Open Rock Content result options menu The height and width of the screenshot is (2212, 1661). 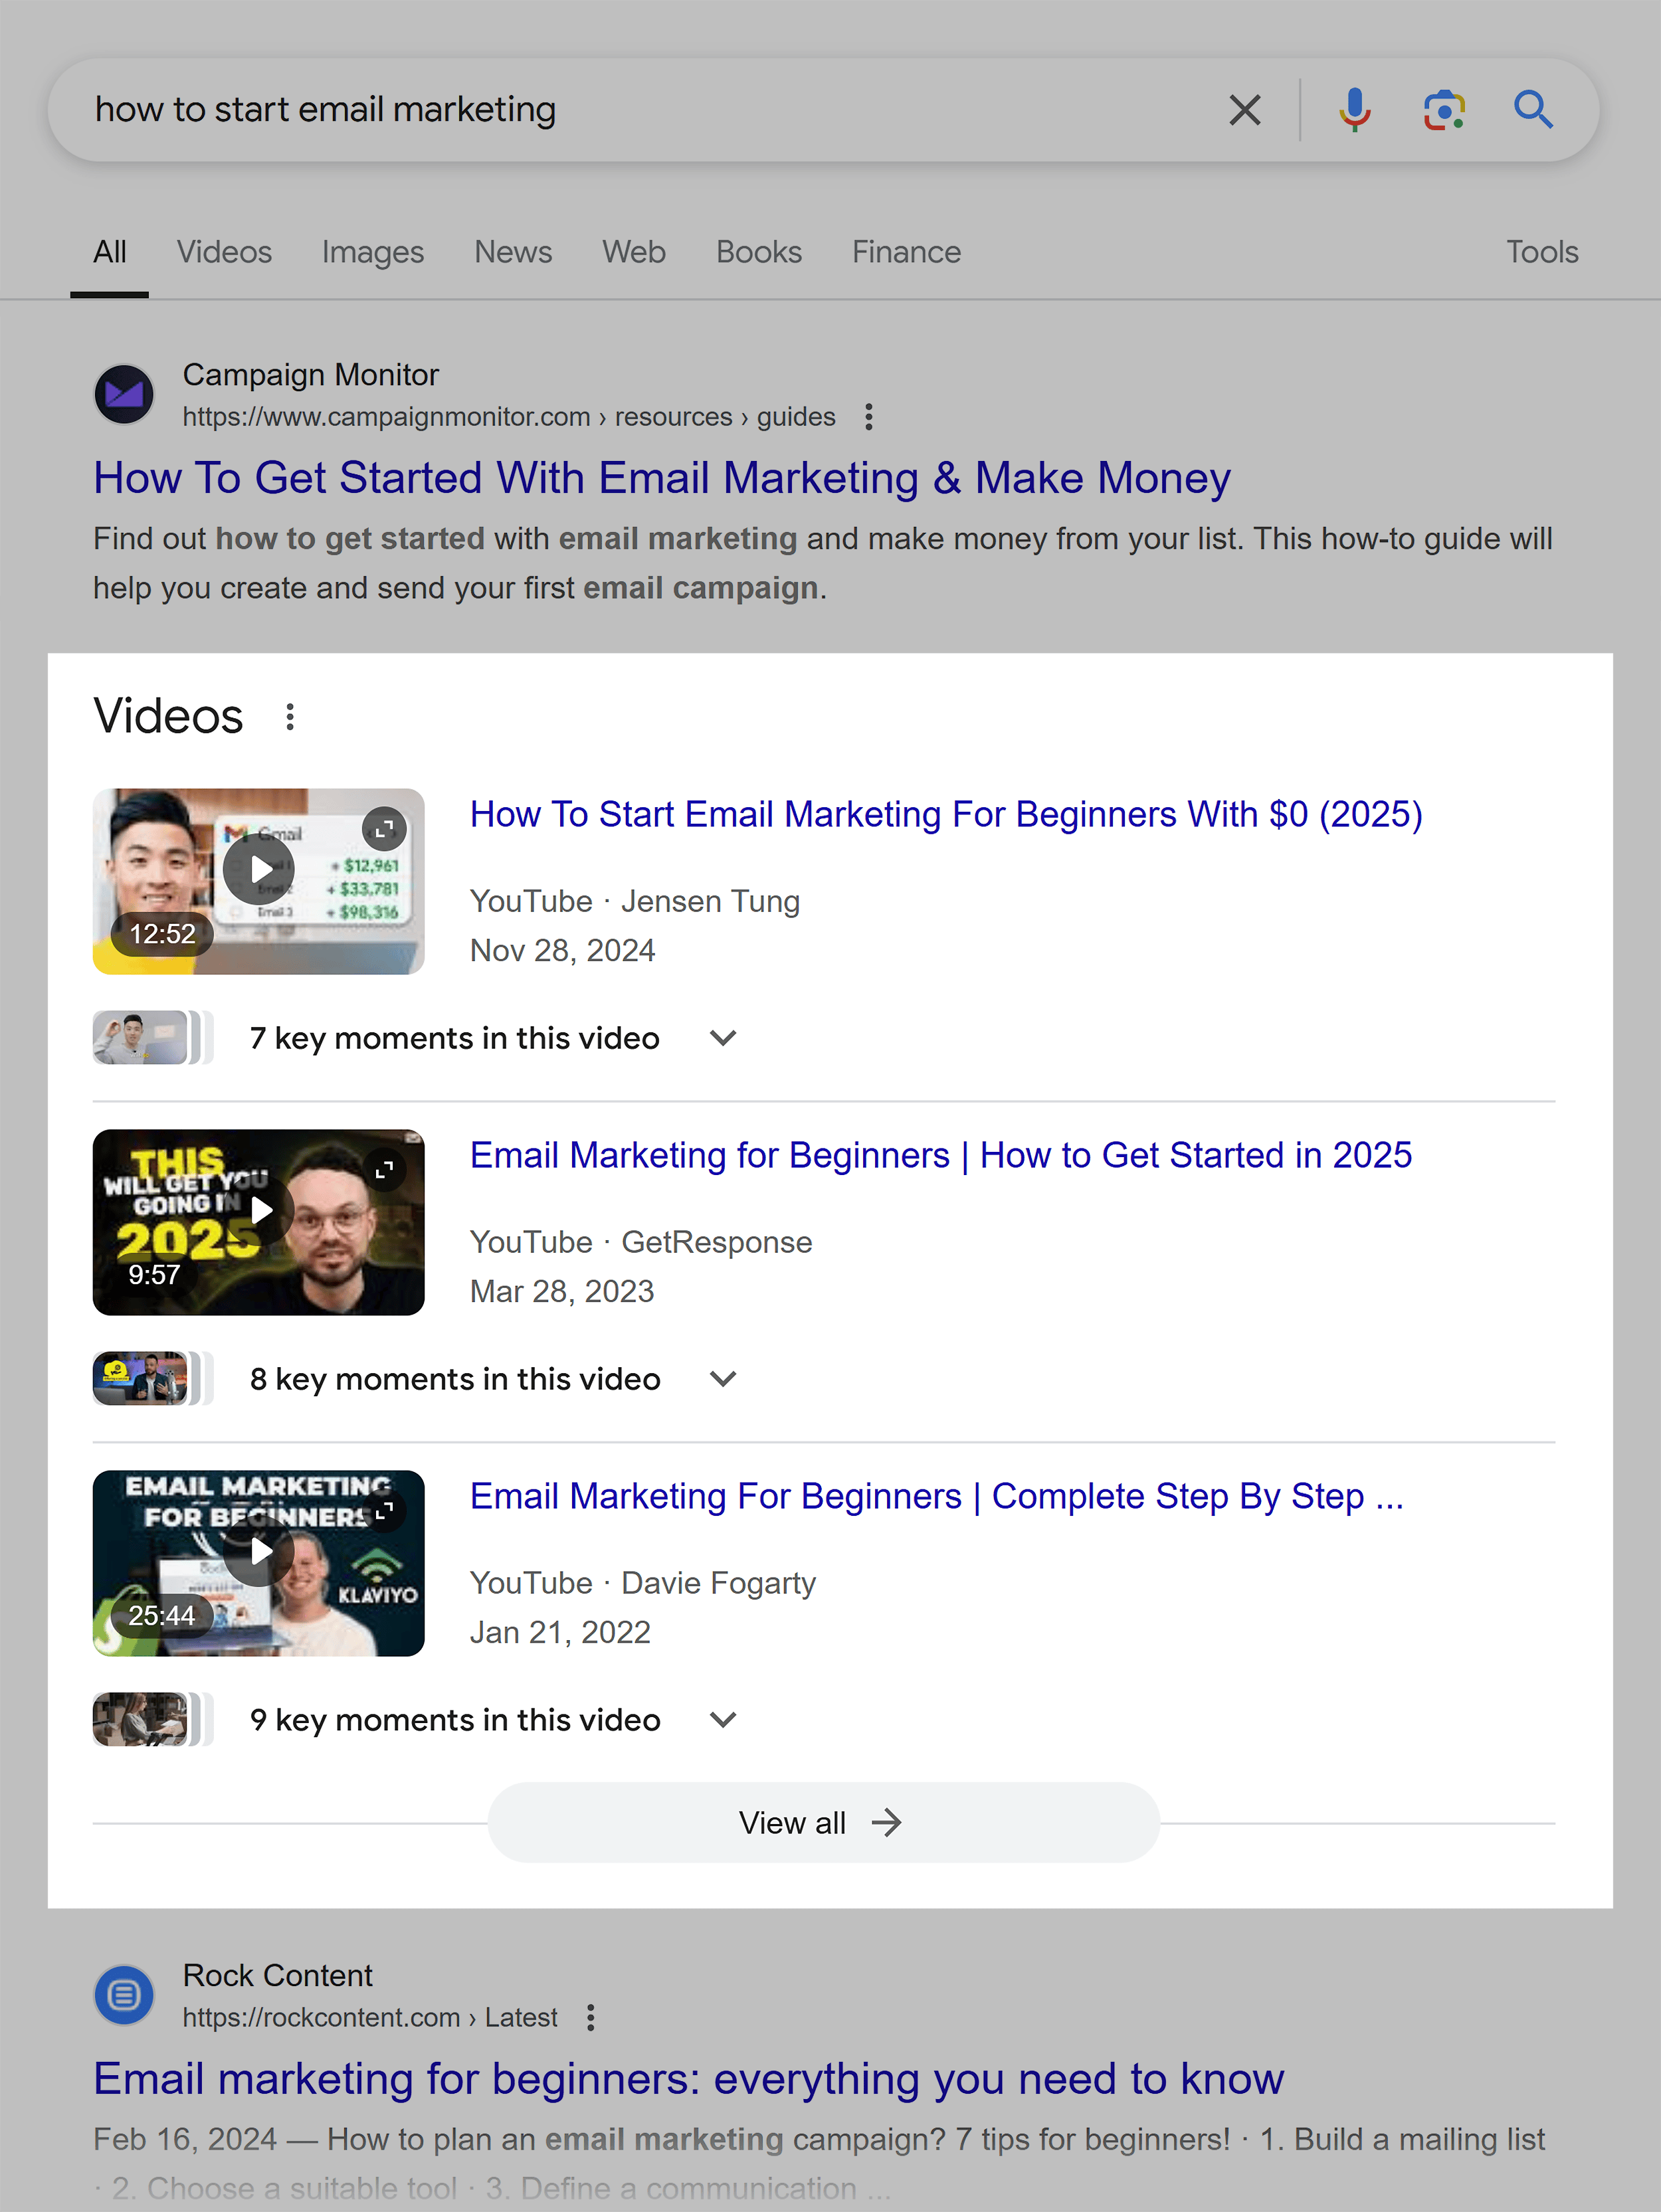pyautogui.click(x=591, y=2017)
